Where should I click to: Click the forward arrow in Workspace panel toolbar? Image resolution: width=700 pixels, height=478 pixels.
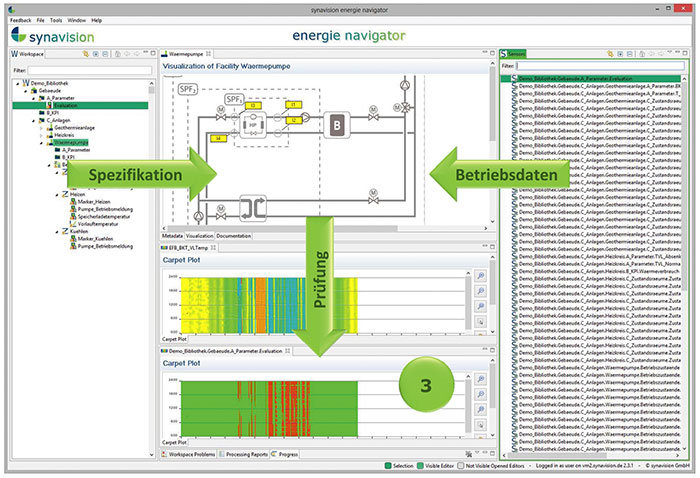[x=137, y=54]
